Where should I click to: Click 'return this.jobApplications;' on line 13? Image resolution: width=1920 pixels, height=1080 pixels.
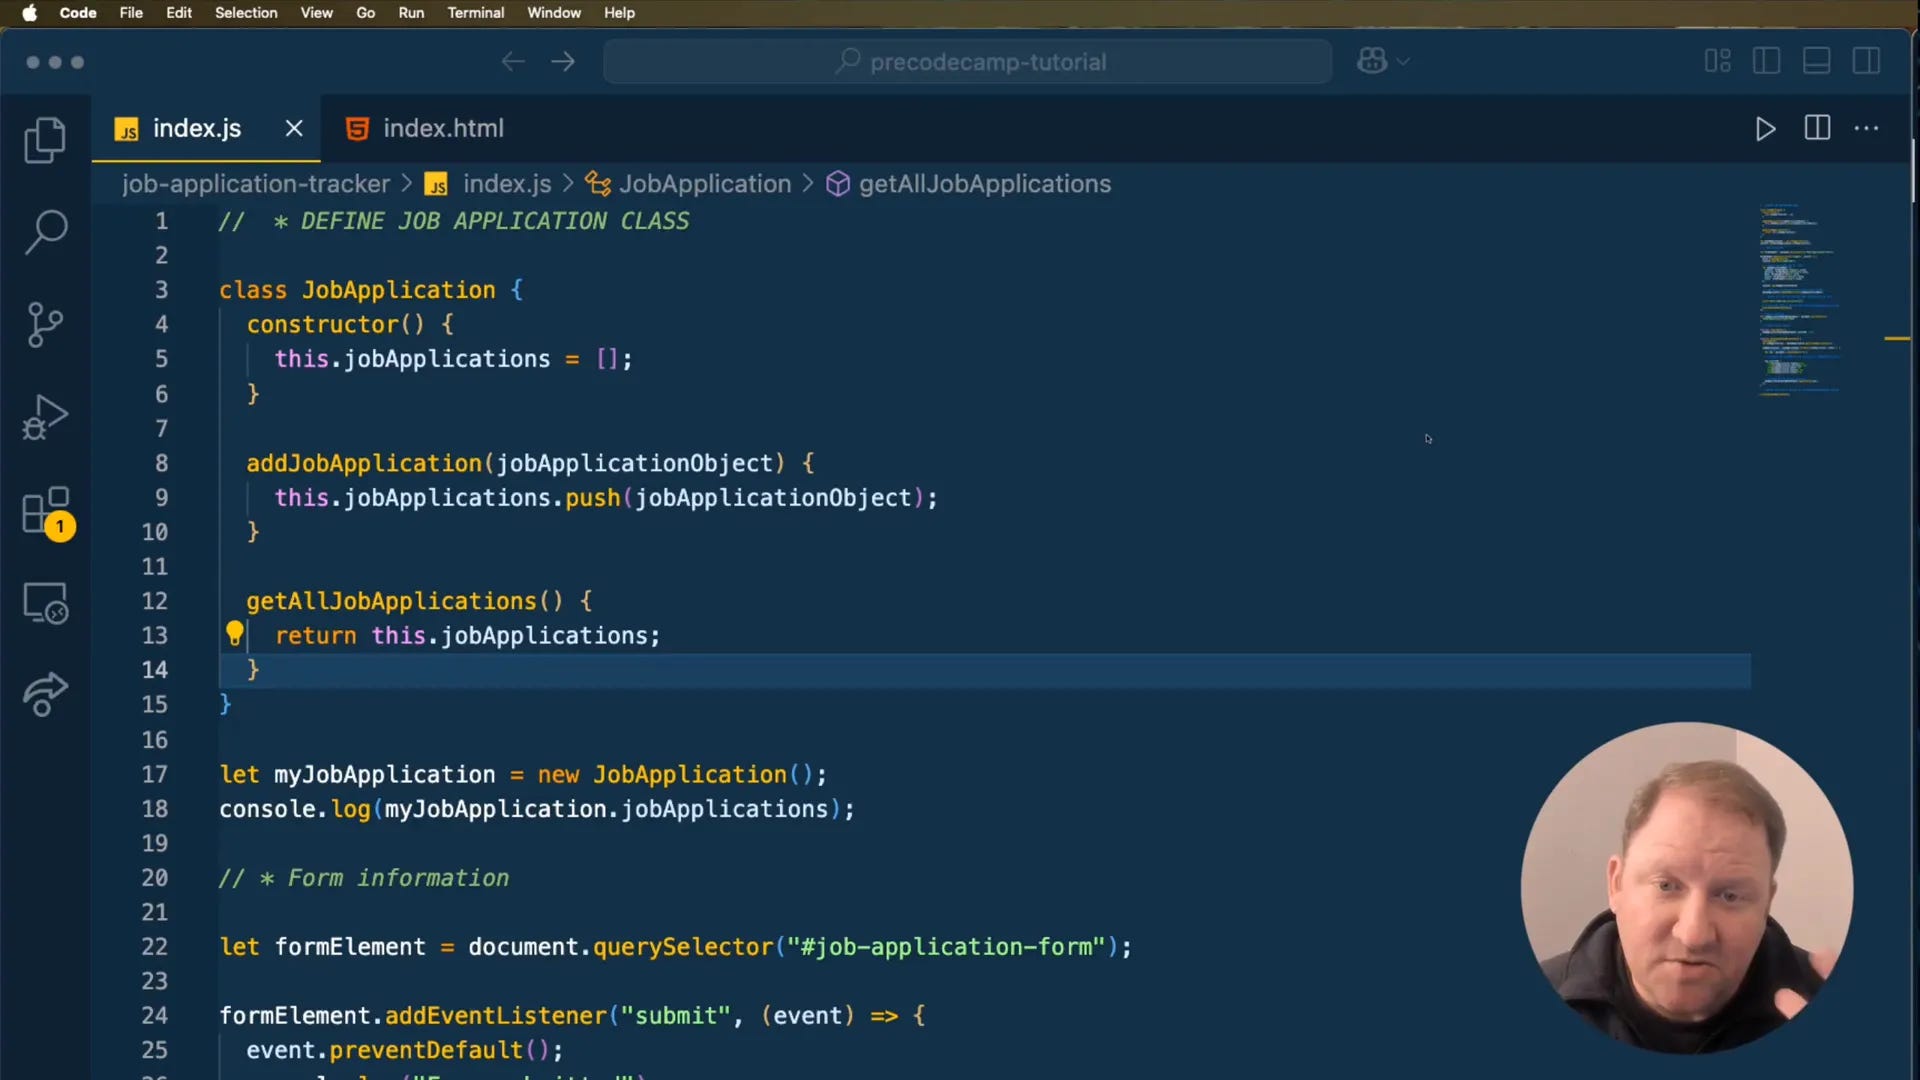tap(468, 636)
